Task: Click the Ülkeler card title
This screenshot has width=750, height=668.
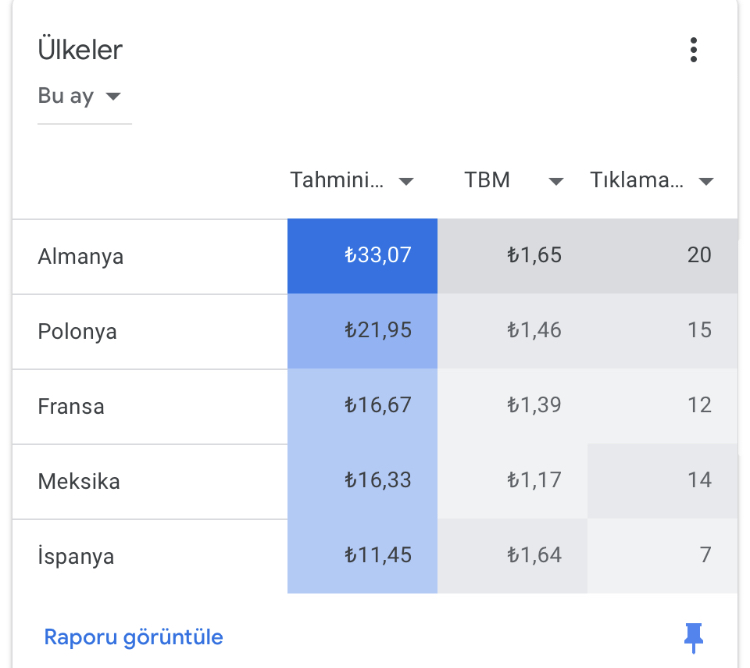Action: click(x=80, y=50)
